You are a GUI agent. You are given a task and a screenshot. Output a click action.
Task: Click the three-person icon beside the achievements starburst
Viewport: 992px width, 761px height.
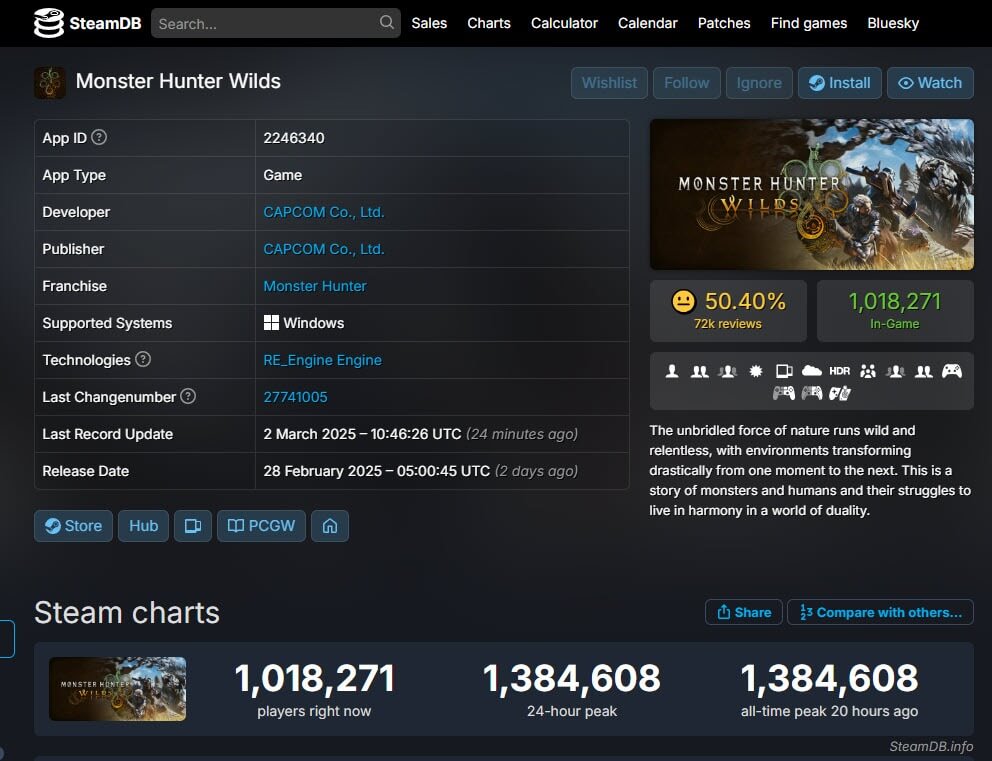coord(728,371)
